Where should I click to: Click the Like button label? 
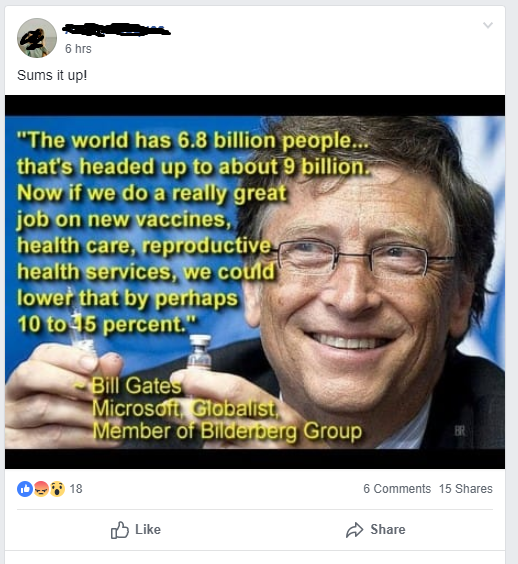pos(148,529)
